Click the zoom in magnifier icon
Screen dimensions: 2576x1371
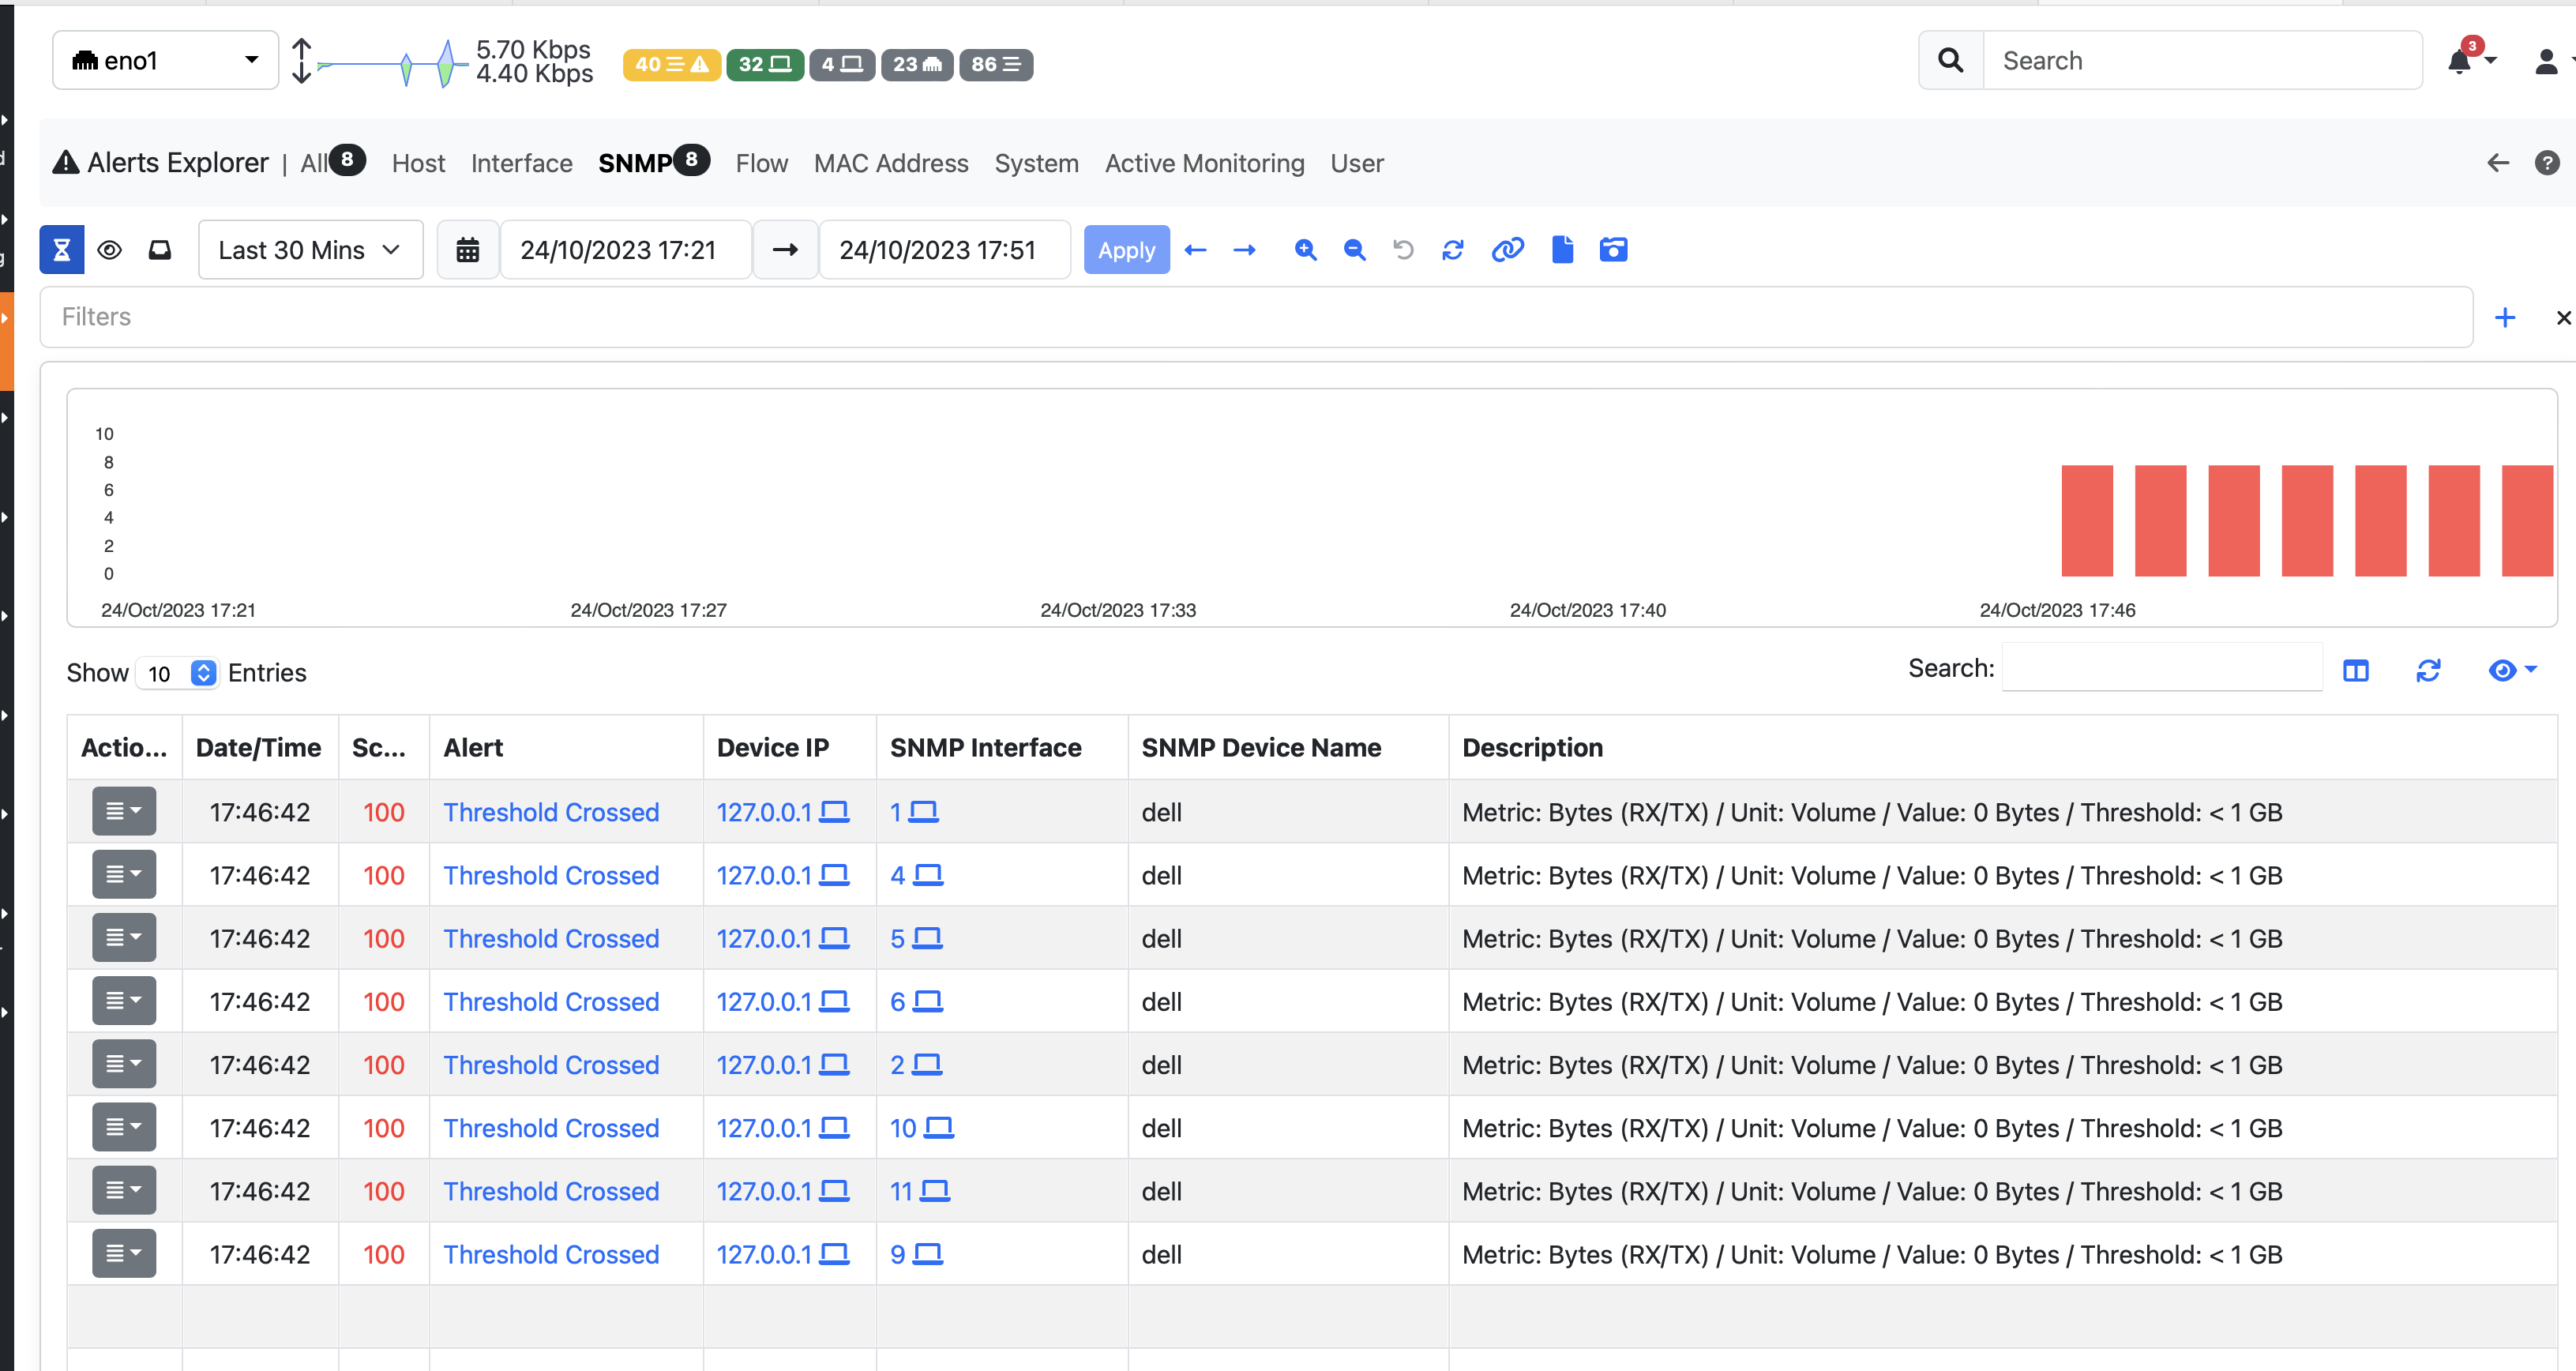[1305, 250]
